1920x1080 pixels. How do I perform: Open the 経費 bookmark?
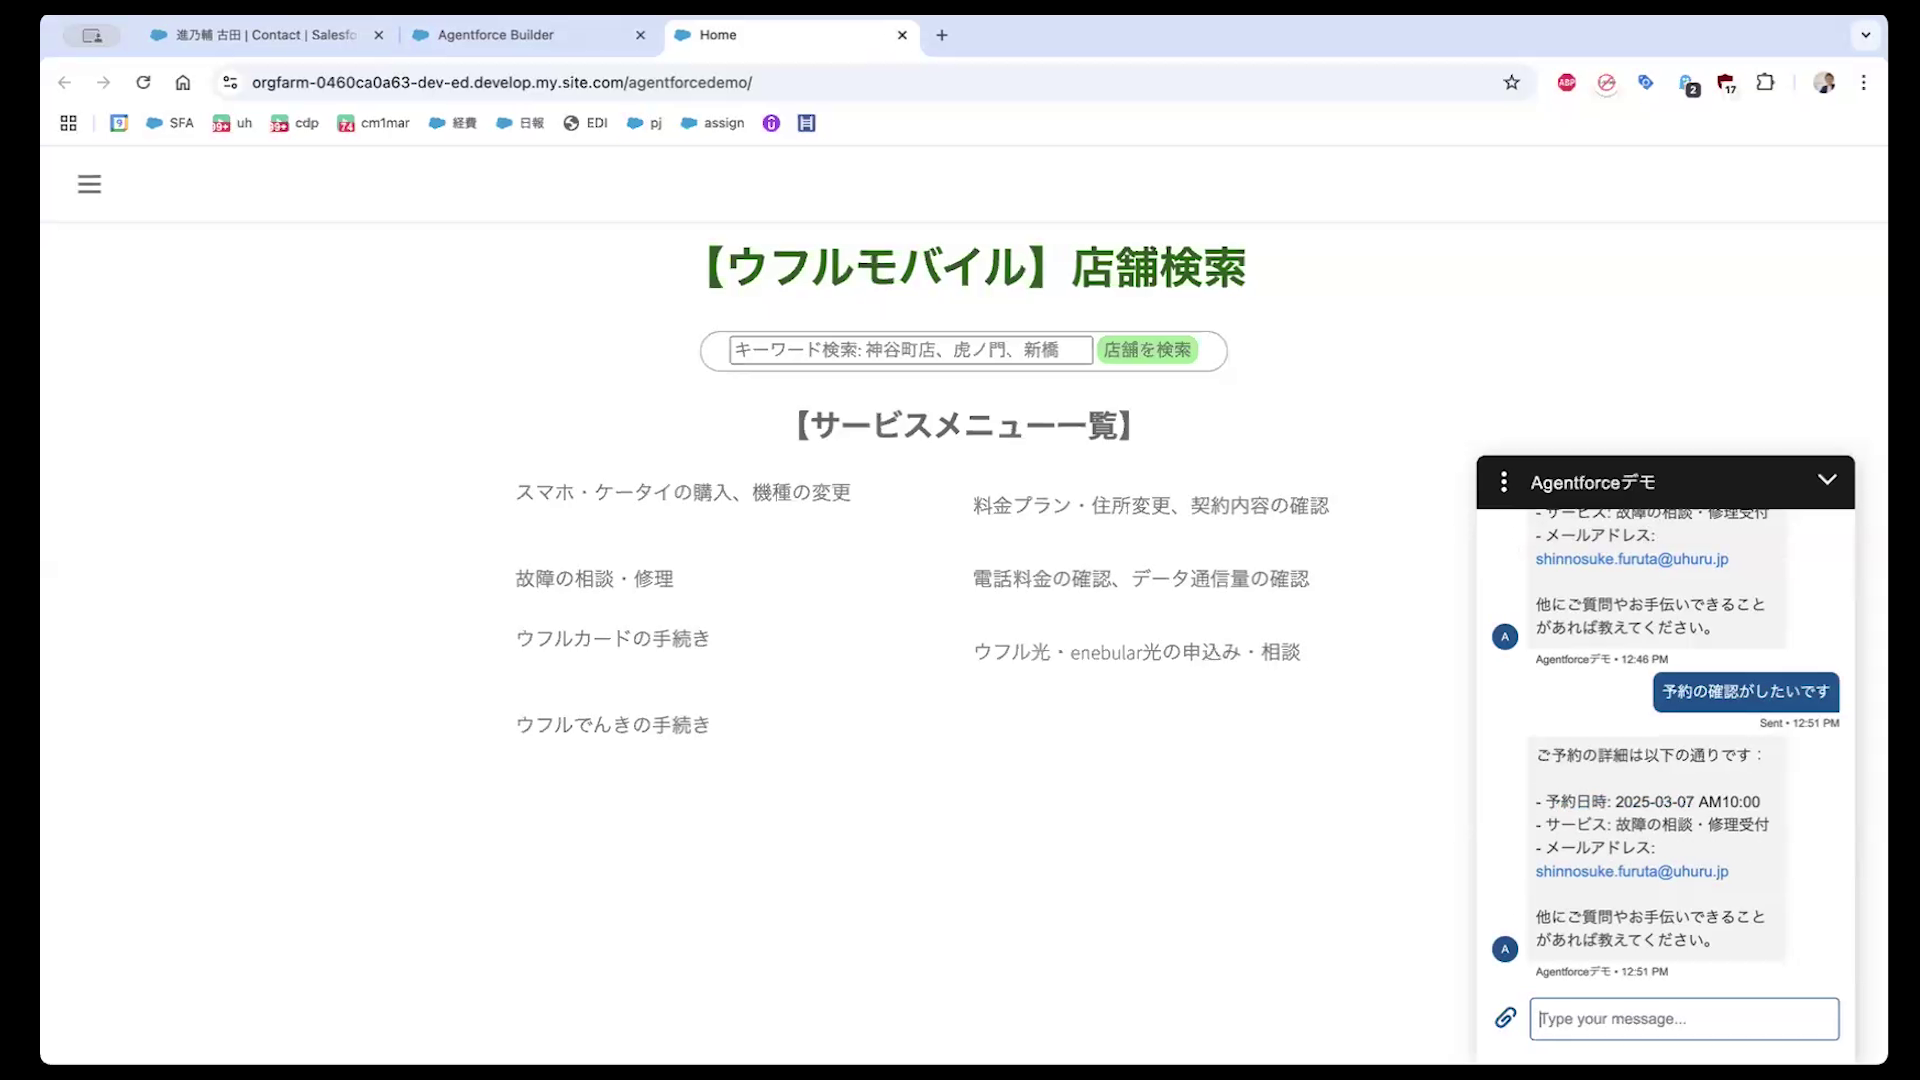tap(452, 123)
